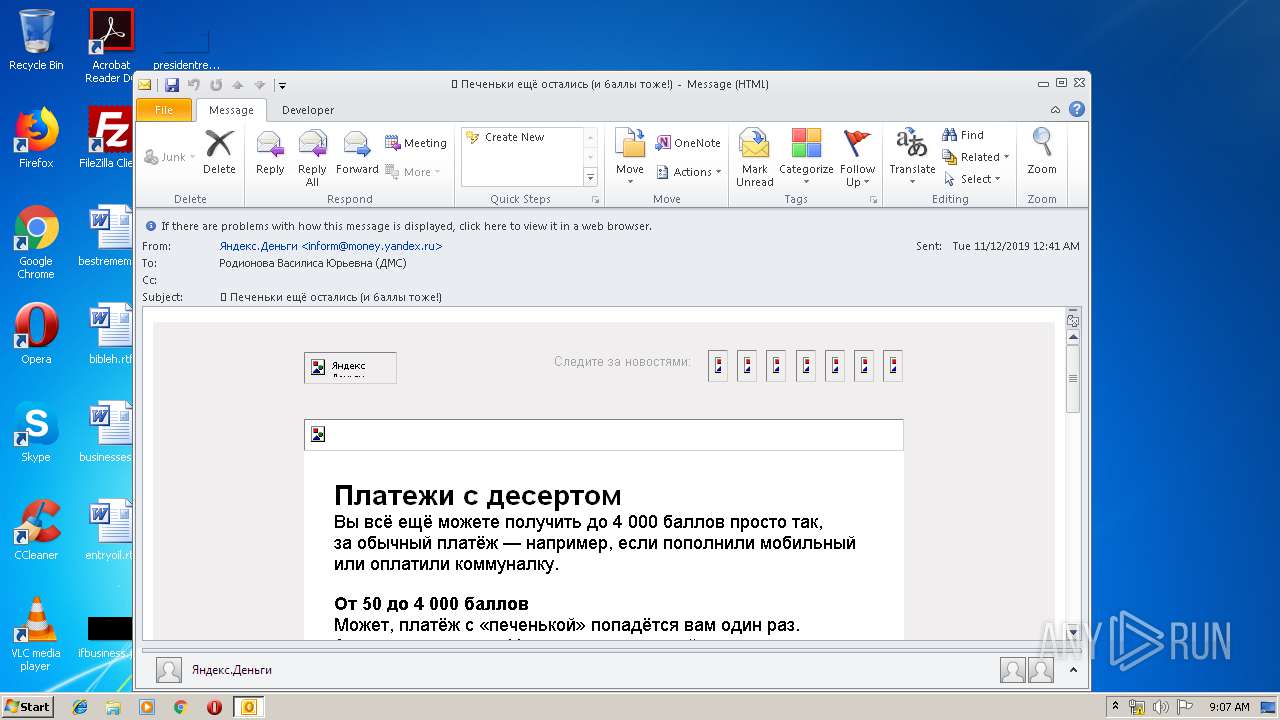Minimize the ribbon with caret button

[1056, 110]
